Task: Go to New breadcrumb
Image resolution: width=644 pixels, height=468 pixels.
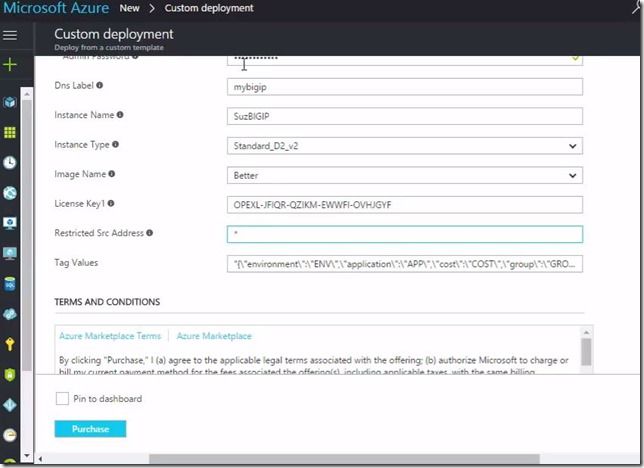Action: tap(129, 8)
